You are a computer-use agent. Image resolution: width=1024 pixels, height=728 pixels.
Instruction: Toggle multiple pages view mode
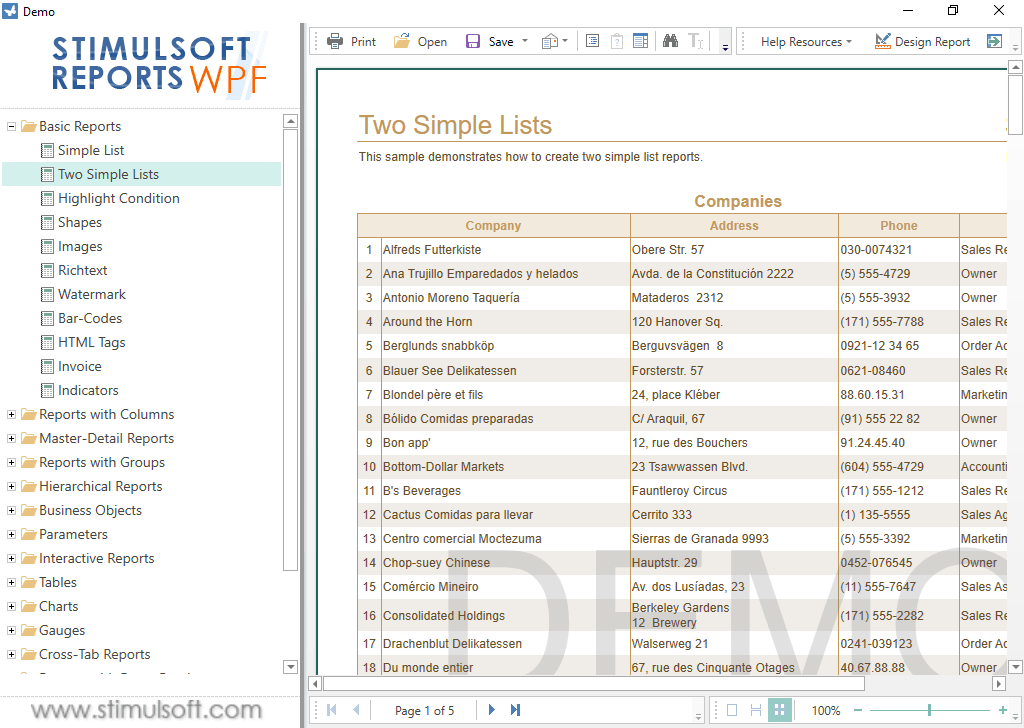pos(779,709)
